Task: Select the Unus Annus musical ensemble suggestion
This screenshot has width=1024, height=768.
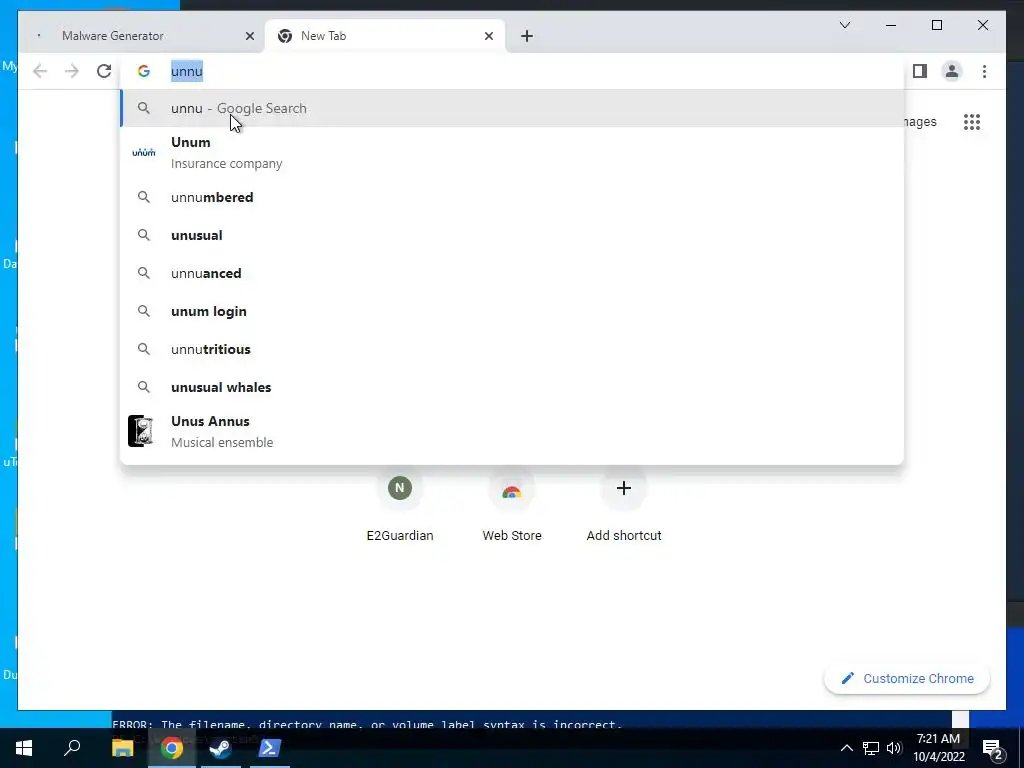Action: (x=512, y=432)
